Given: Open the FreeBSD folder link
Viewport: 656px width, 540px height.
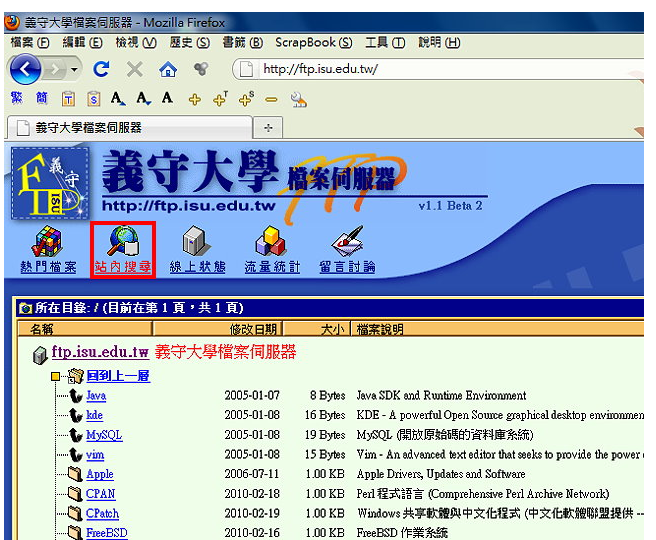Looking at the screenshot, I should coord(107,533).
